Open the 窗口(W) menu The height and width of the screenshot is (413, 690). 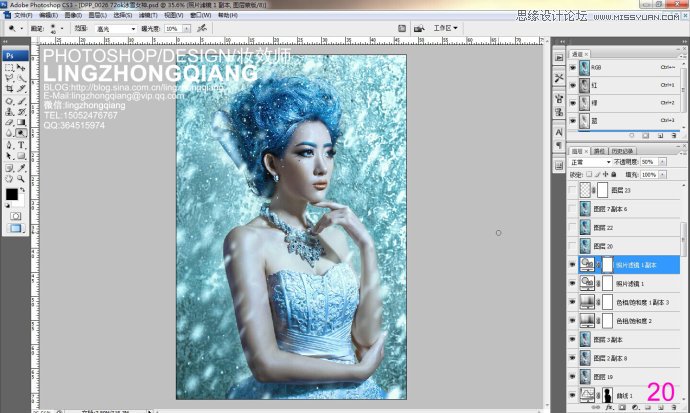pos(201,15)
